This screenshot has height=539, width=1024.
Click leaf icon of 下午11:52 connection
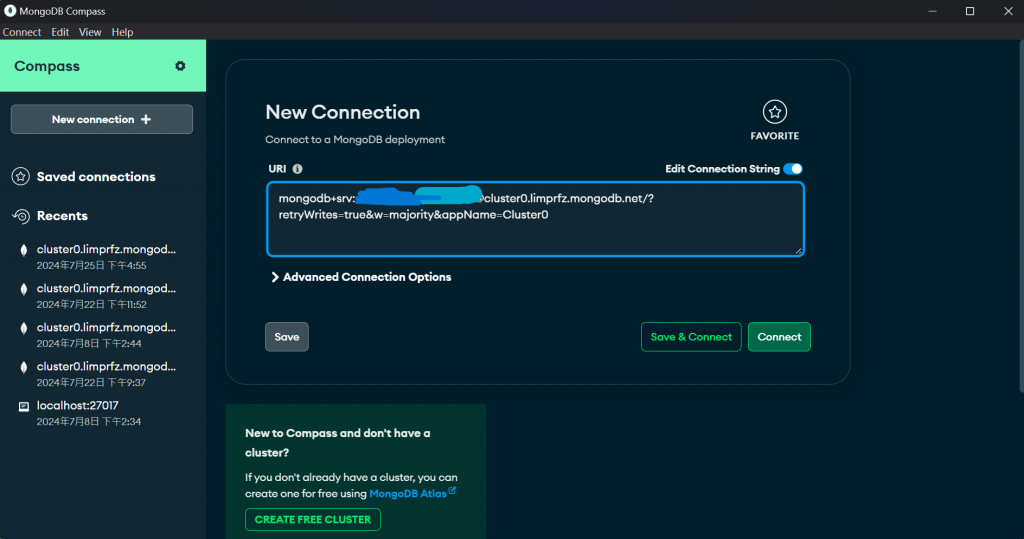tap(24, 289)
